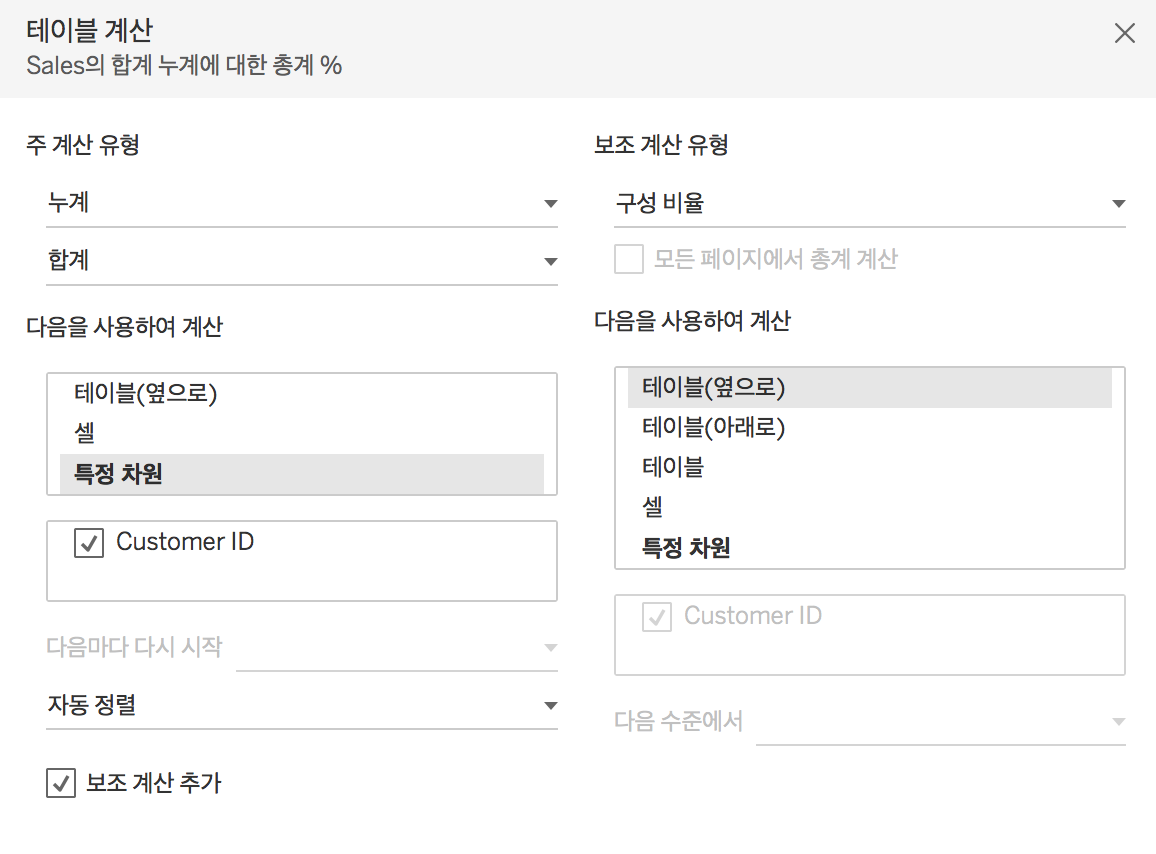Select 테이블(옆으로) in the primary compute list
Image resolution: width=1156 pixels, height=854 pixels.
(x=146, y=394)
